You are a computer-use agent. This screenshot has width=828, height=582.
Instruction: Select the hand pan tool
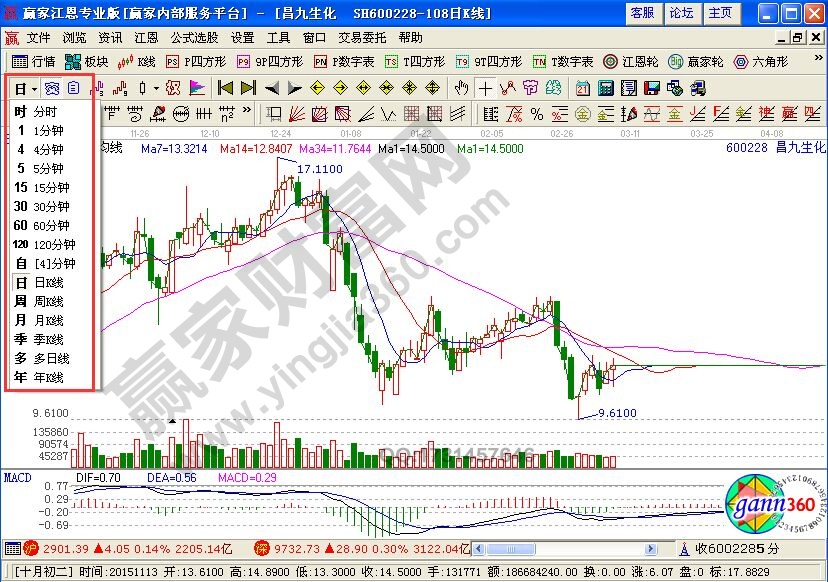[x=461, y=88]
